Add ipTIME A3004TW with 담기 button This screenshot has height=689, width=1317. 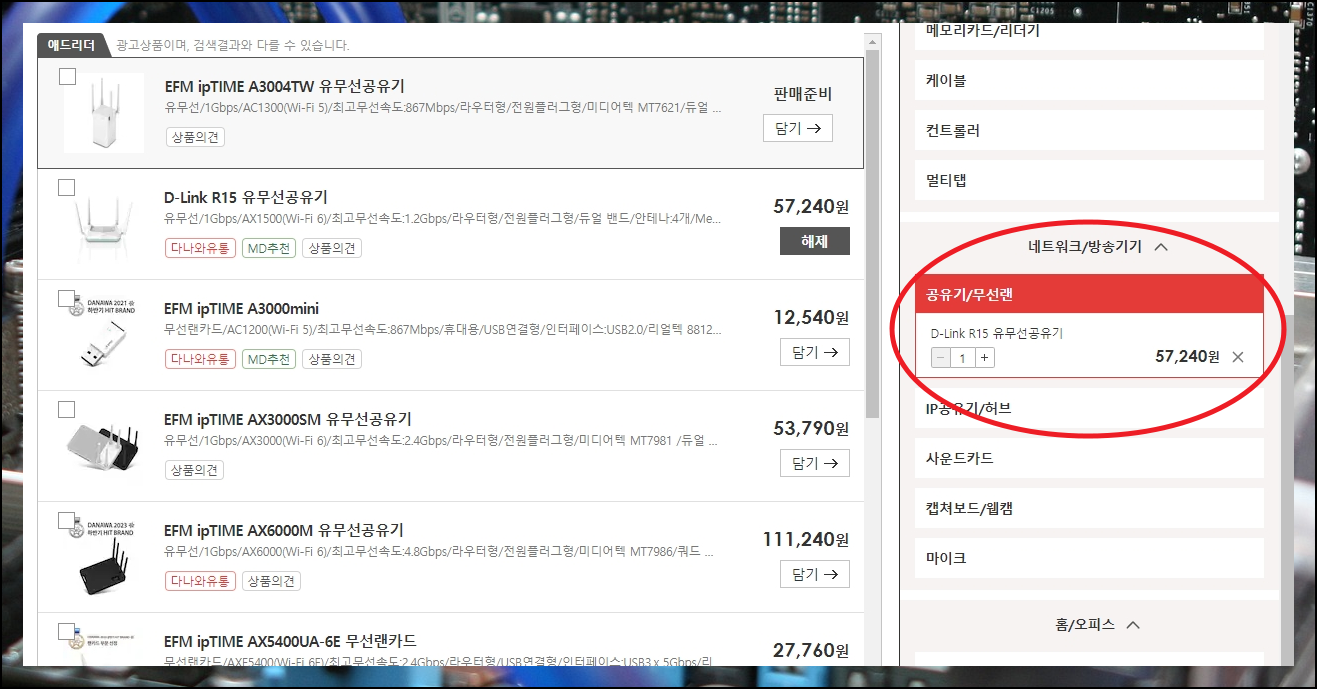[798, 128]
